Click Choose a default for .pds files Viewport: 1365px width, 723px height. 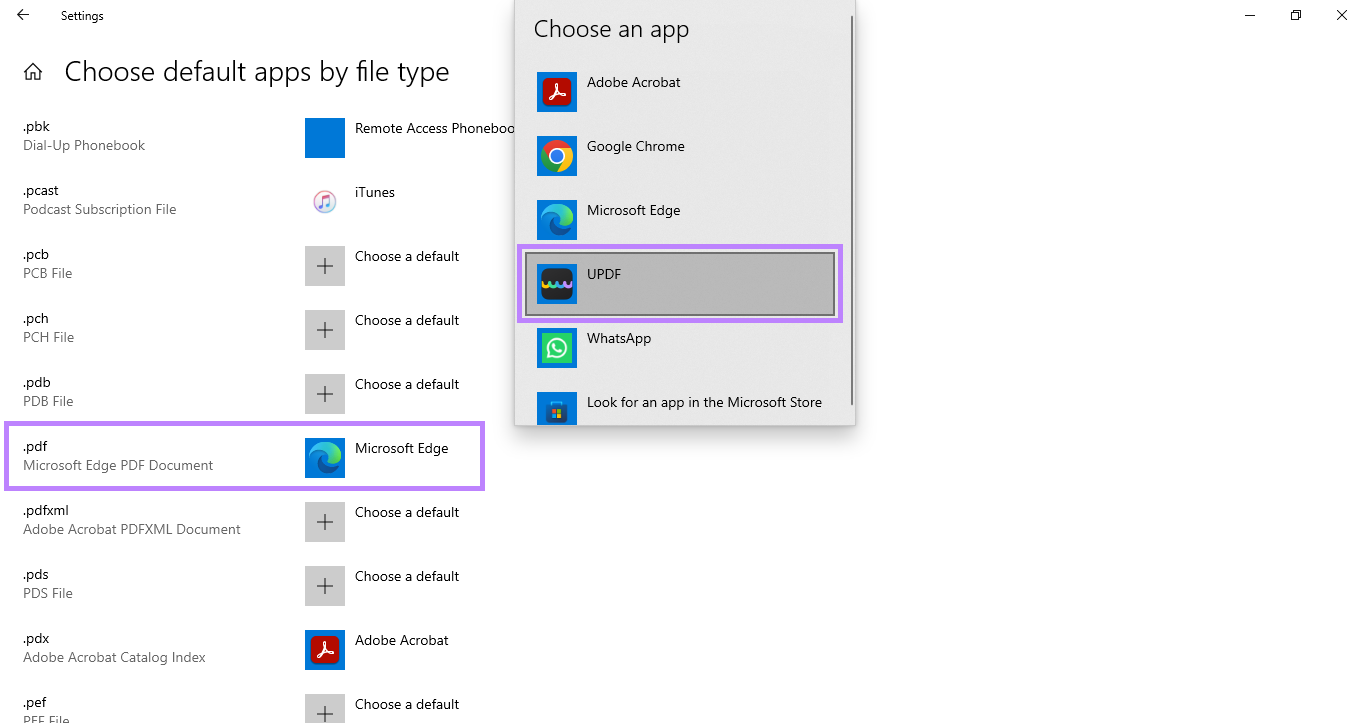324,585
